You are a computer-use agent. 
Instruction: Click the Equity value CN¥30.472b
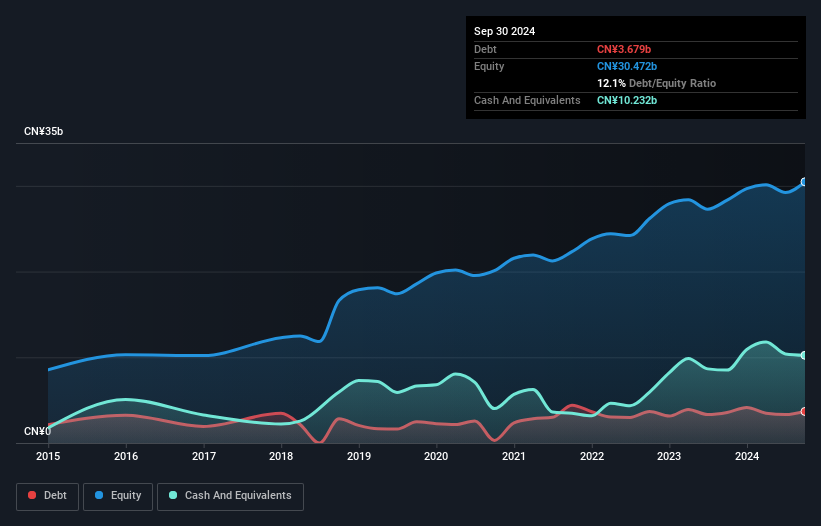point(627,66)
